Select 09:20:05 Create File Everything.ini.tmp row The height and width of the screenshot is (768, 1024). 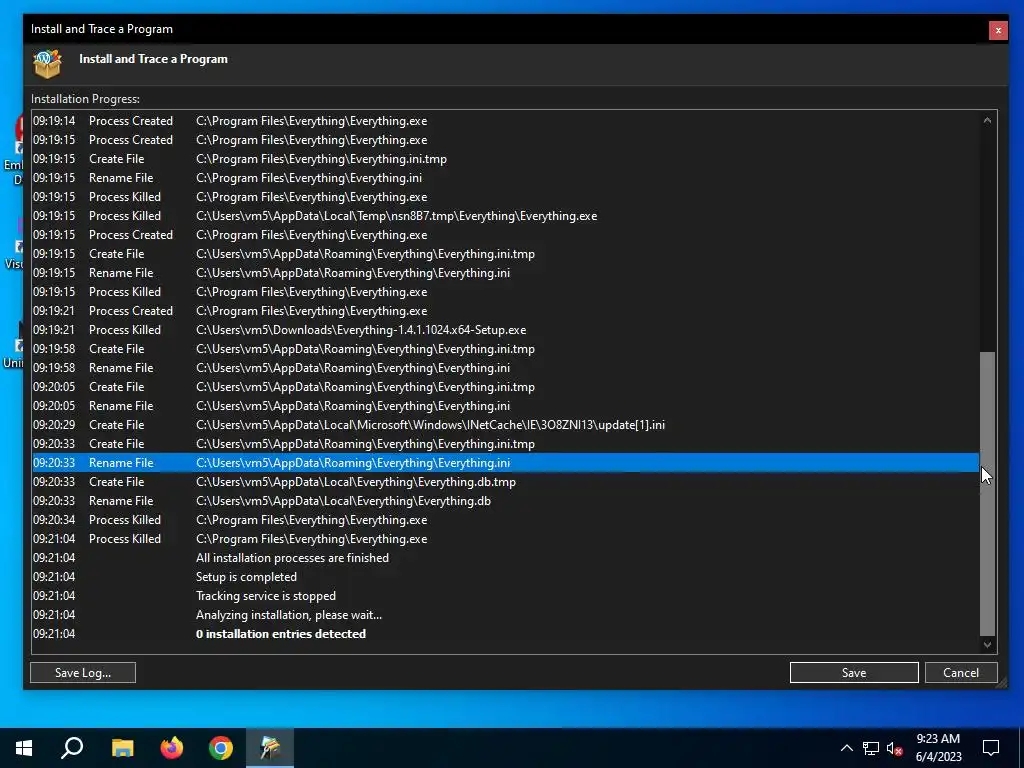(x=505, y=387)
